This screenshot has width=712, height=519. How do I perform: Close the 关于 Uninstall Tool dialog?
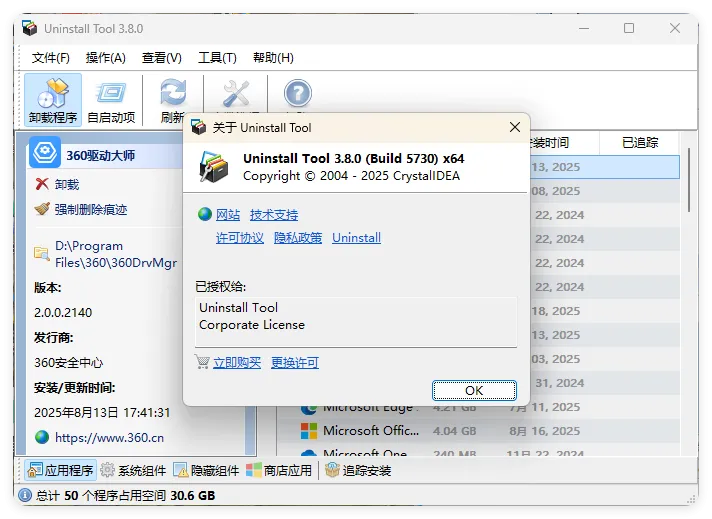[x=514, y=127]
